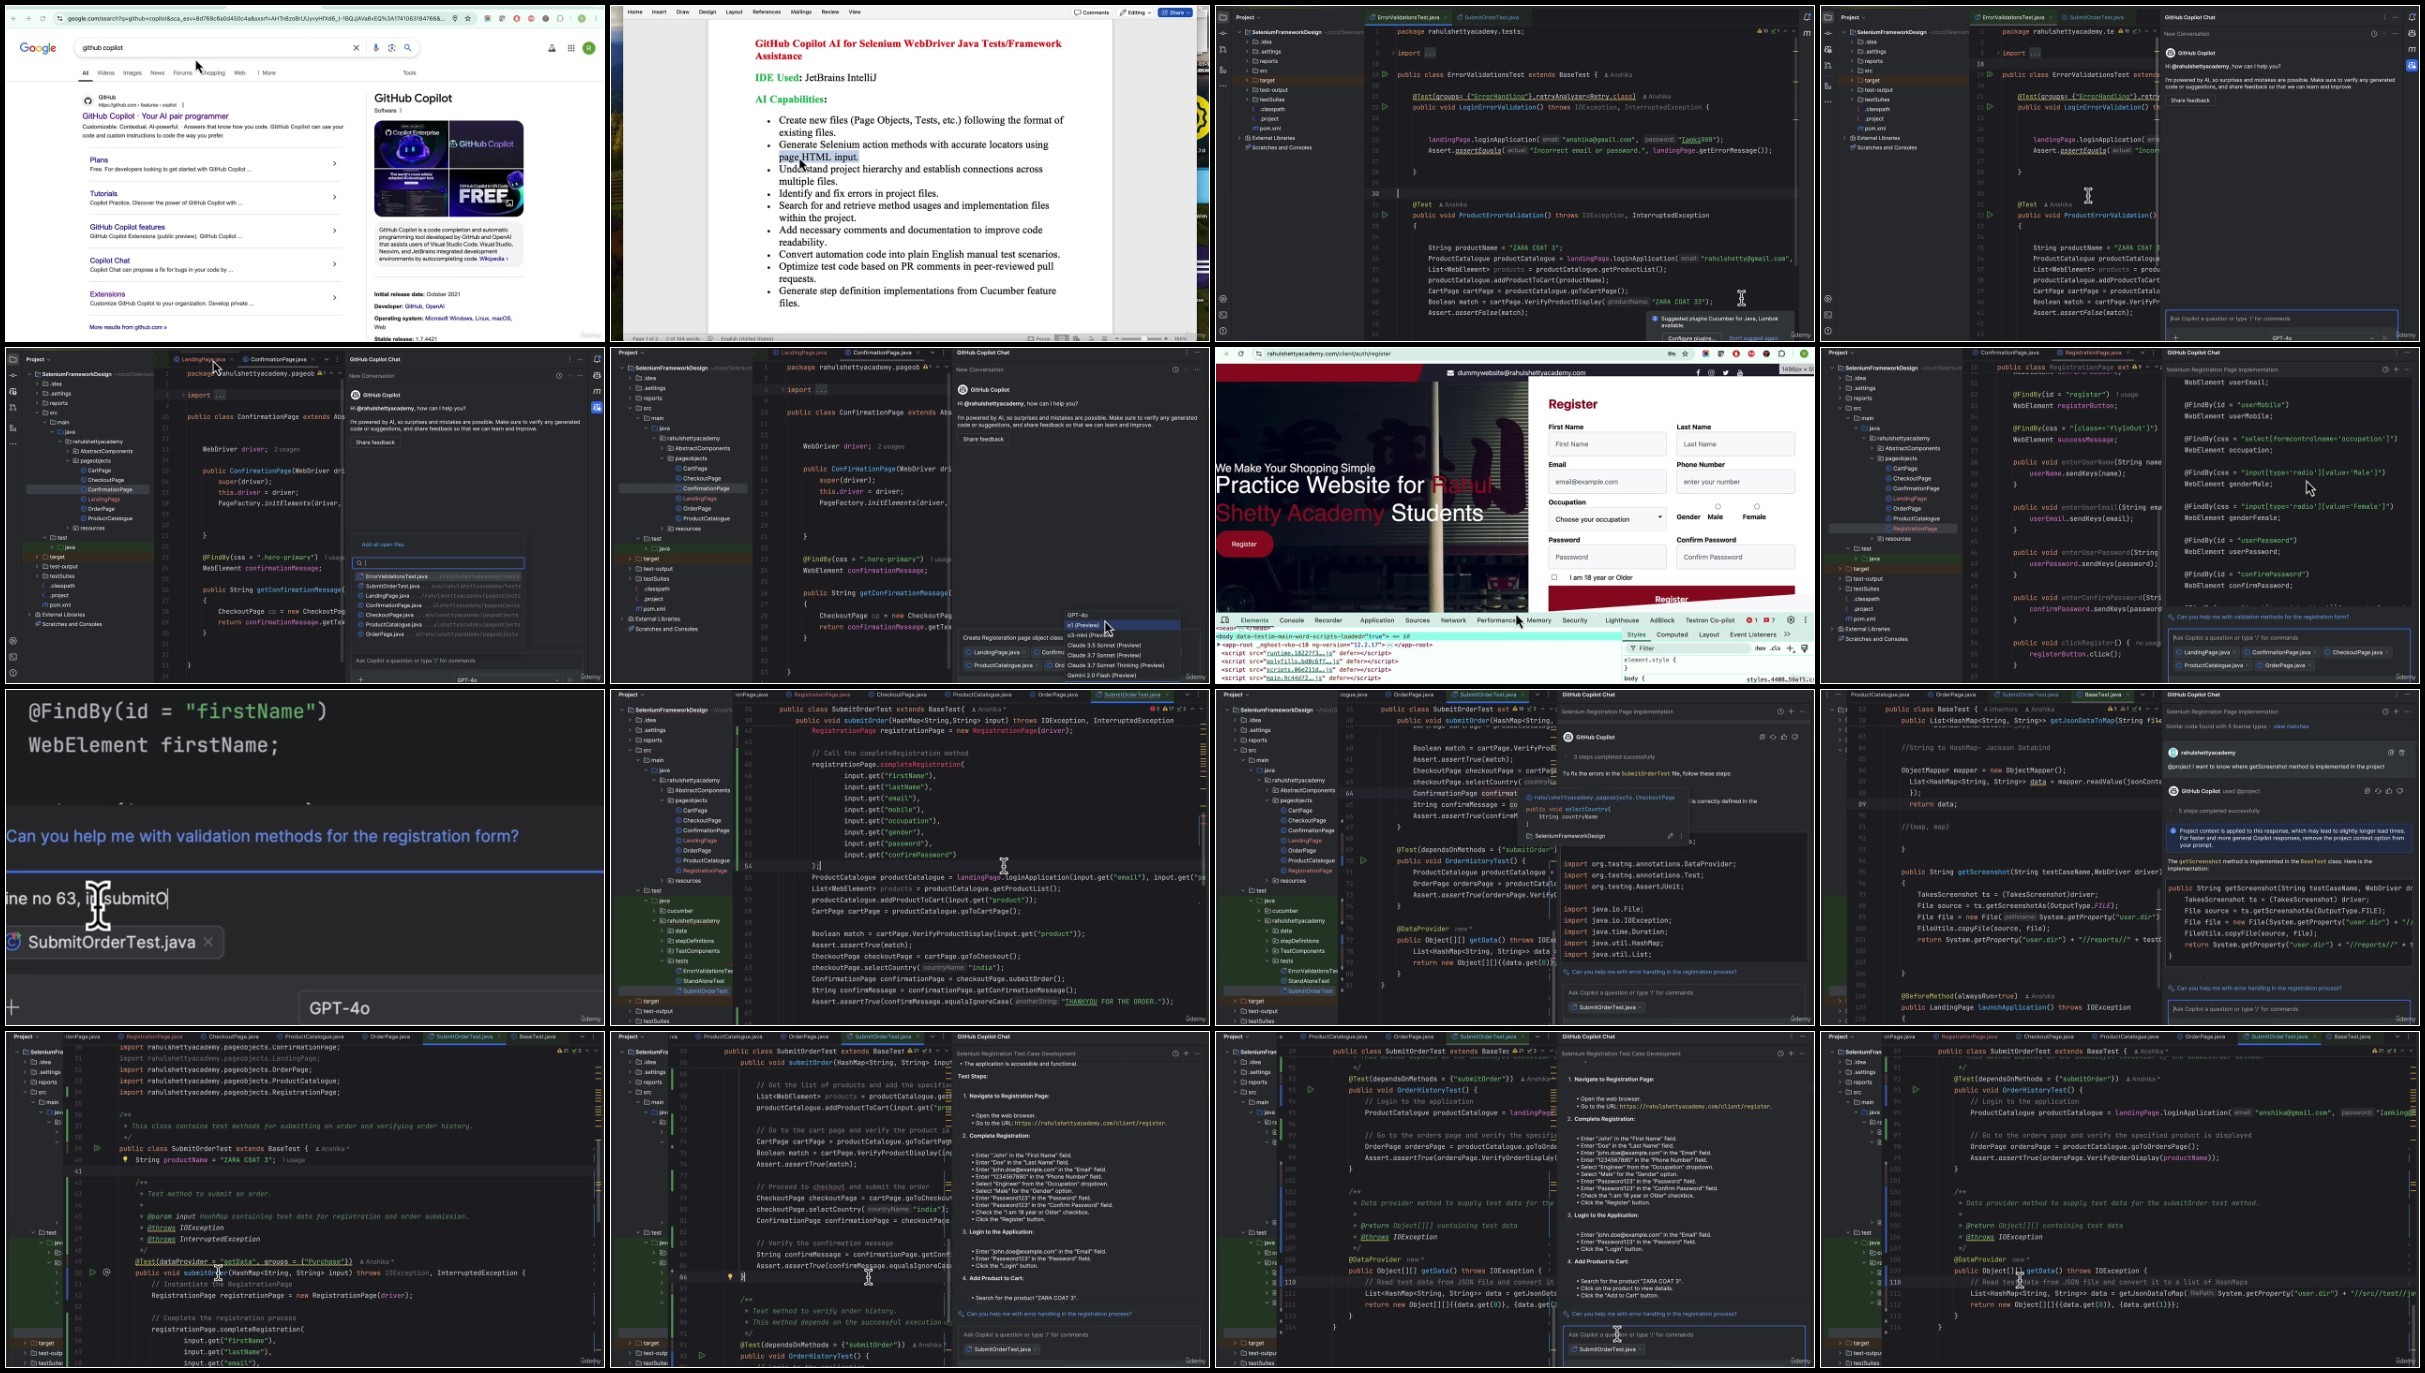2425x1373 pixels.
Task: Click the Word zoom slider in the status bar
Action: coord(1142,338)
